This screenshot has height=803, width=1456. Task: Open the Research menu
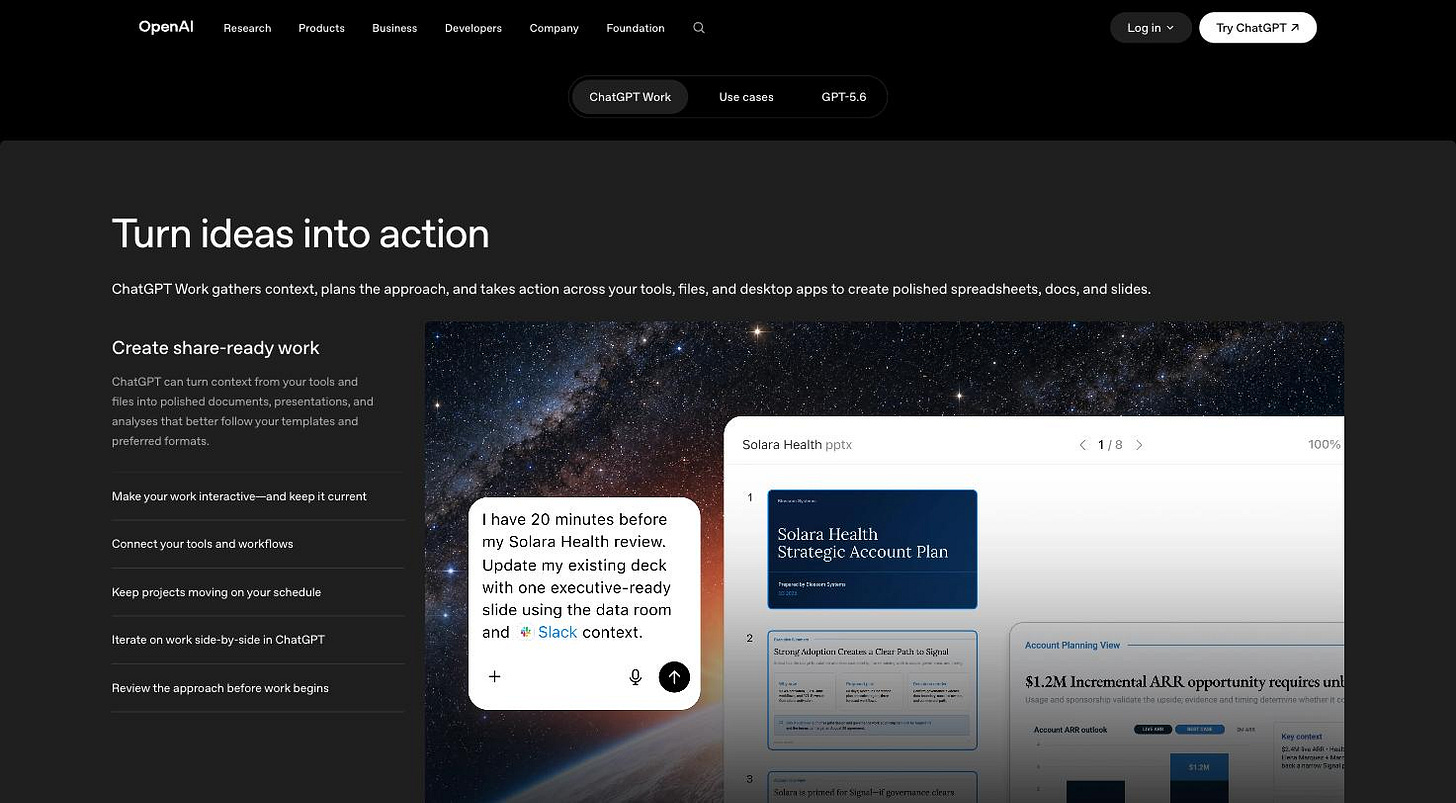[247, 28]
